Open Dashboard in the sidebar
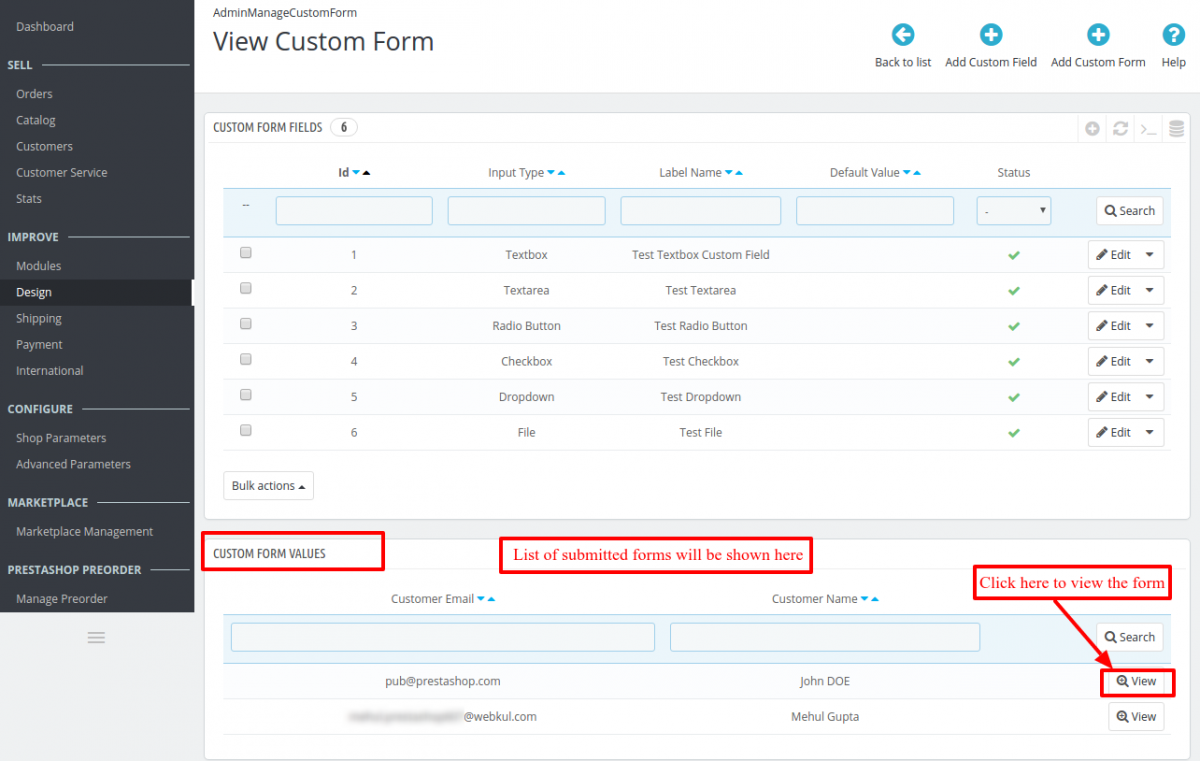 45,27
